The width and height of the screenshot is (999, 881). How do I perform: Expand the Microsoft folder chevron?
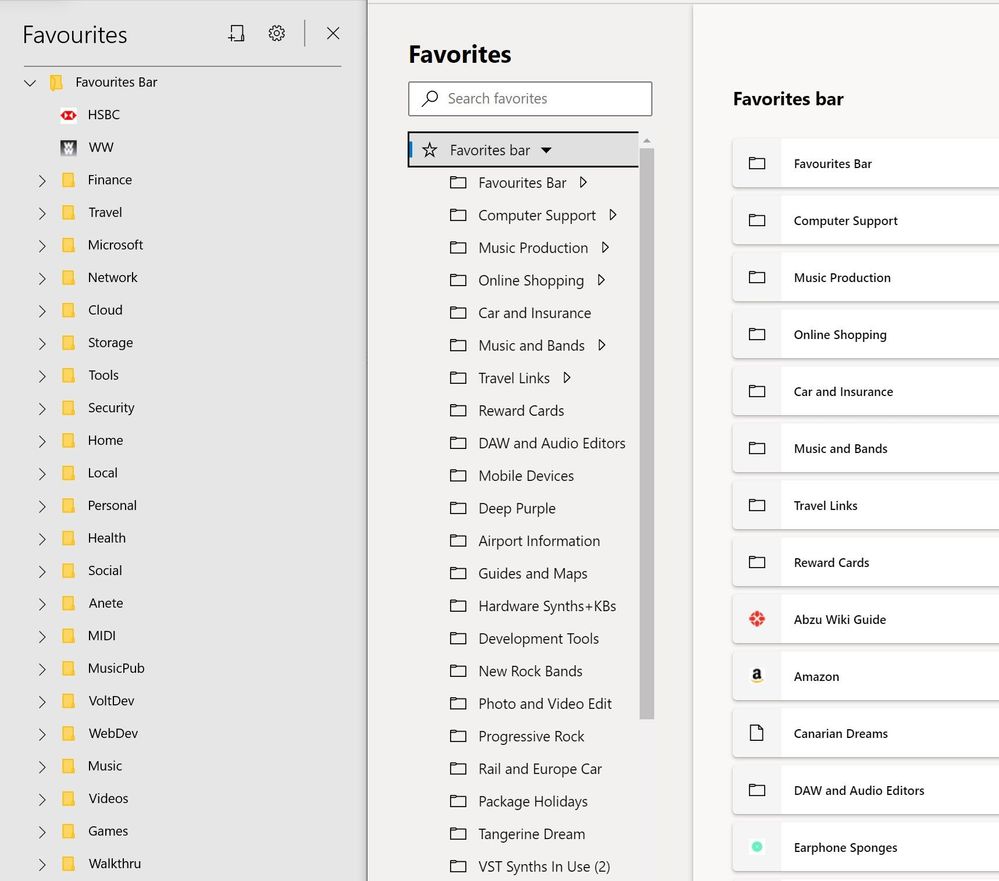pos(42,246)
